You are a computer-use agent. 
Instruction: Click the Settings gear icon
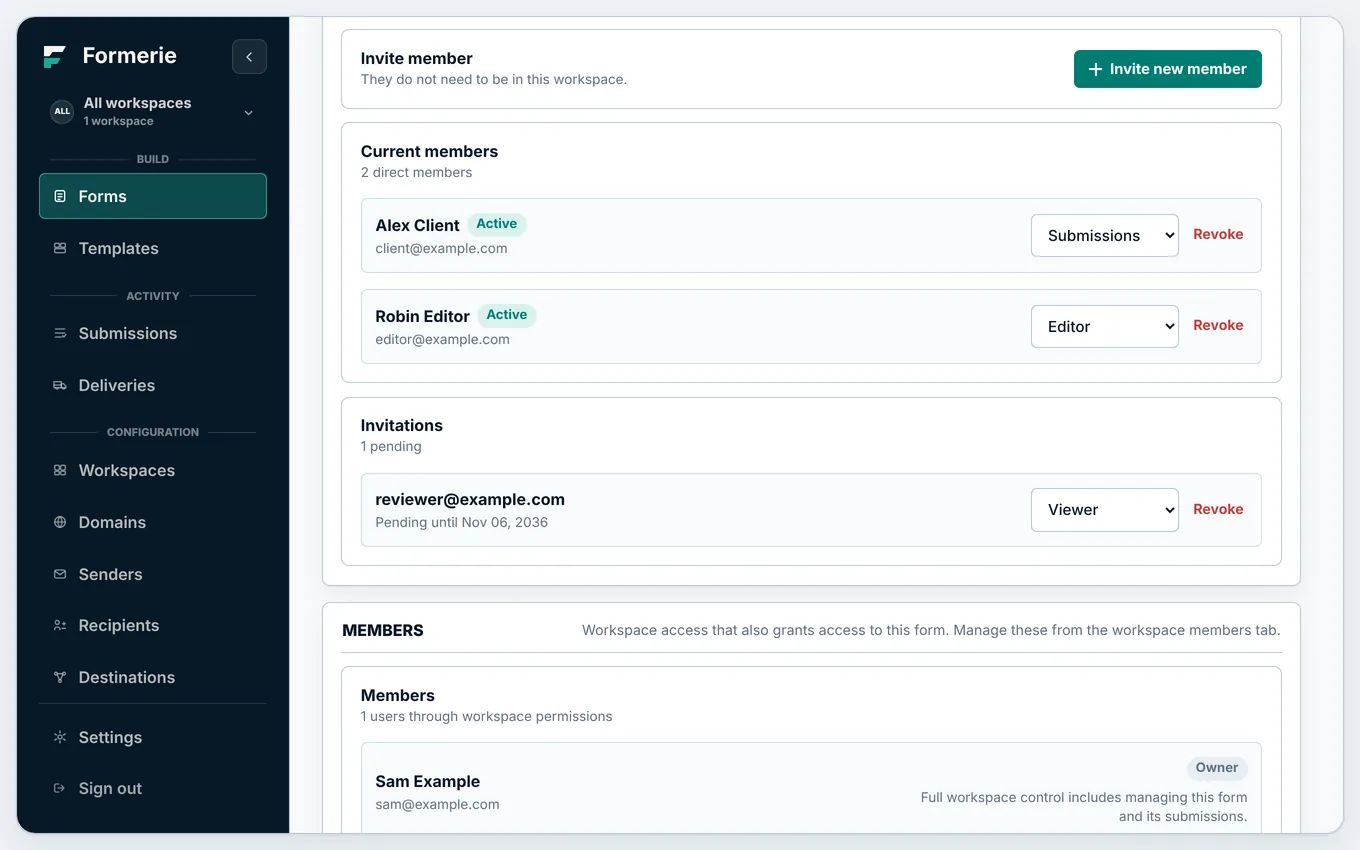pos(60,737)
